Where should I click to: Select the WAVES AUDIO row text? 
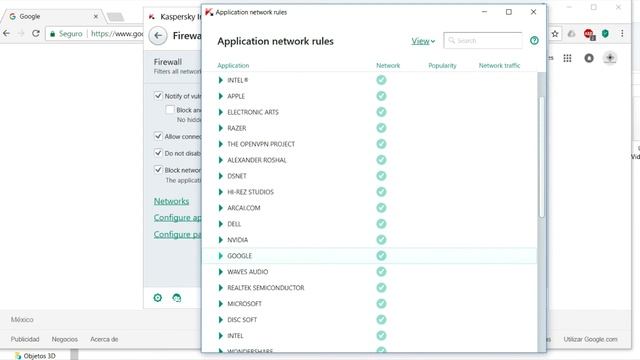(248, 272)
